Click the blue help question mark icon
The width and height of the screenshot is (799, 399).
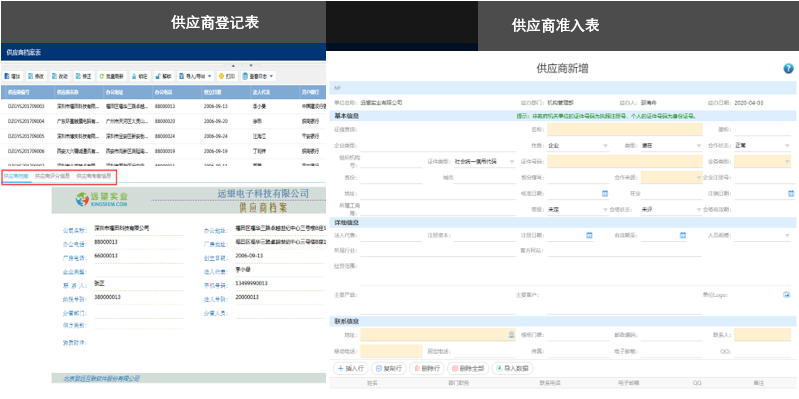(788, 69)
